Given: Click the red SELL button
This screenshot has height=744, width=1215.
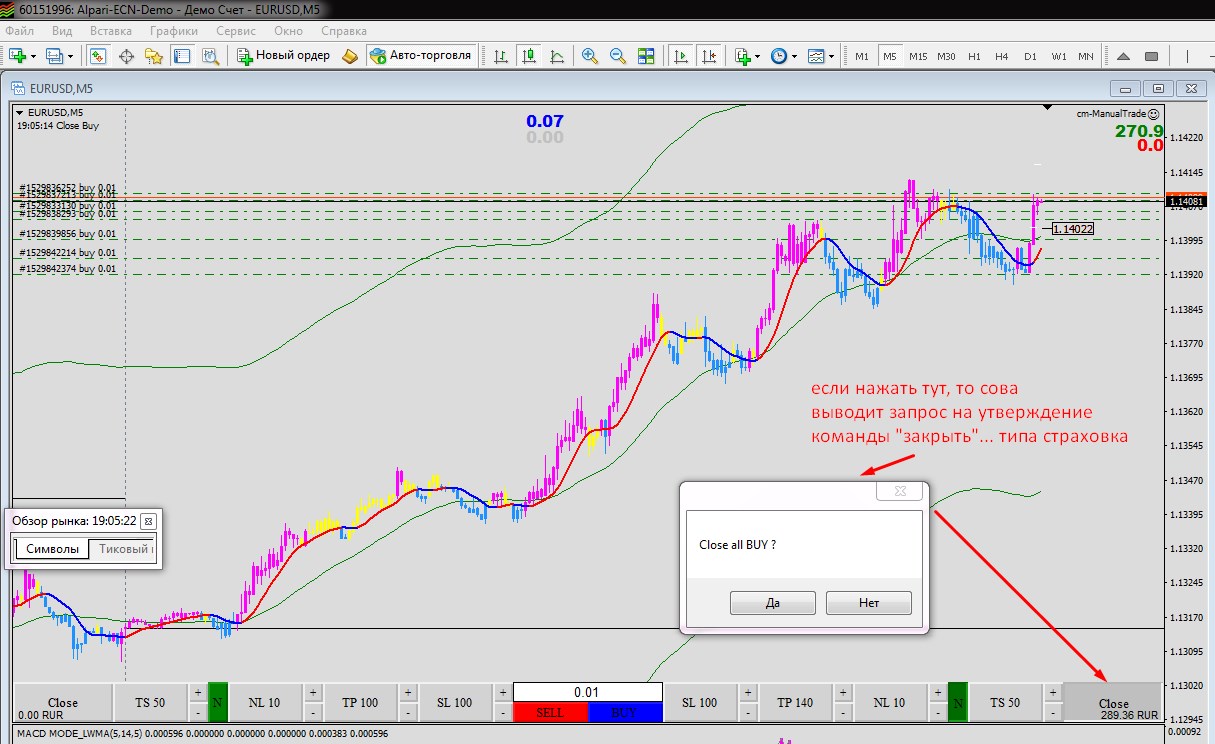Looking at the screenshot, I should click(x=550, y=712).
